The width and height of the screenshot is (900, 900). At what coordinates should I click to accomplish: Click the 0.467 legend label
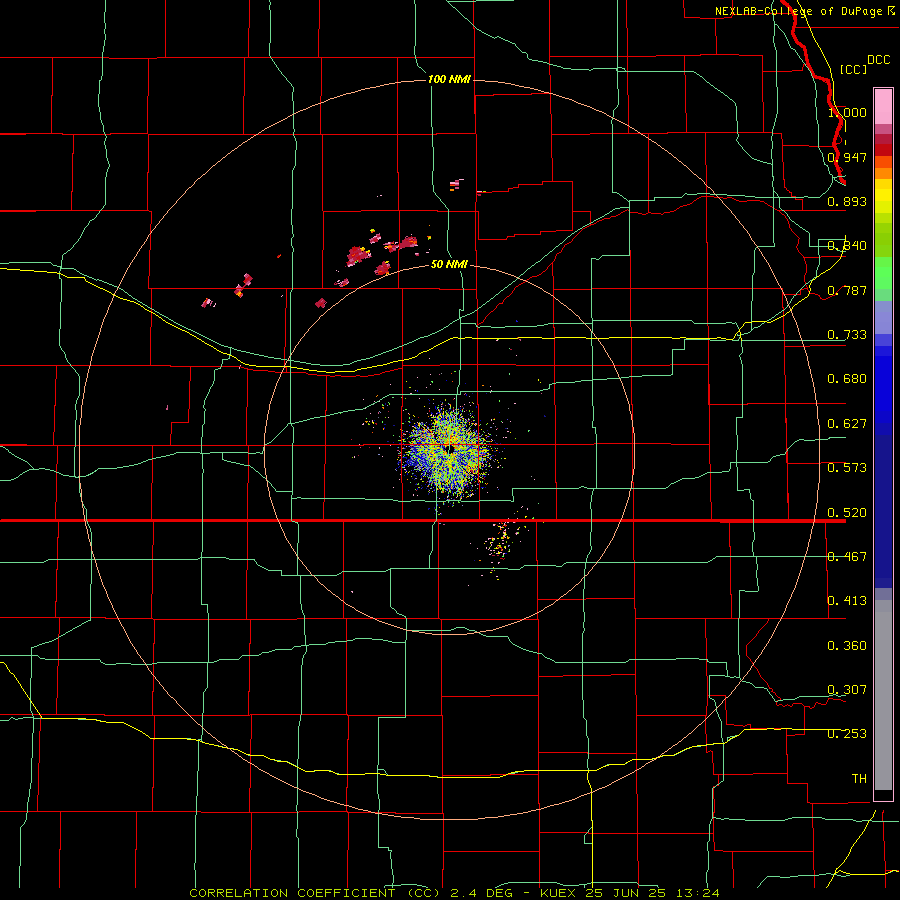pos(847,557)
